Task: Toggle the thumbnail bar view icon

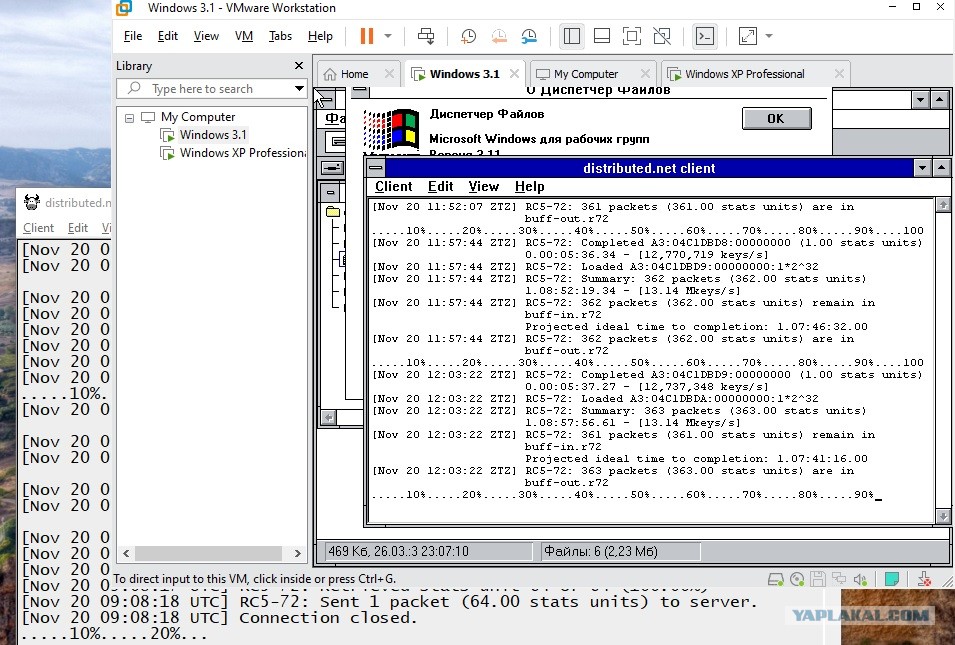Action: point(602,36)
